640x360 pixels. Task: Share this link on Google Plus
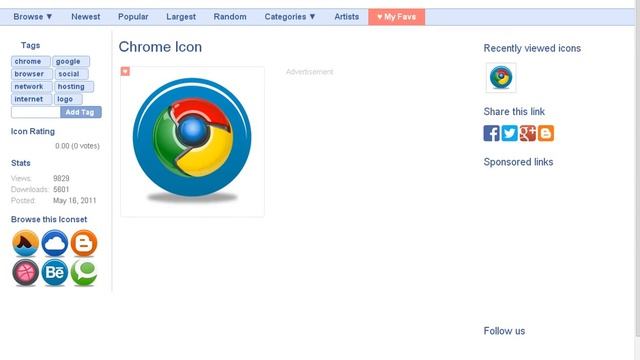pos(527,133)
